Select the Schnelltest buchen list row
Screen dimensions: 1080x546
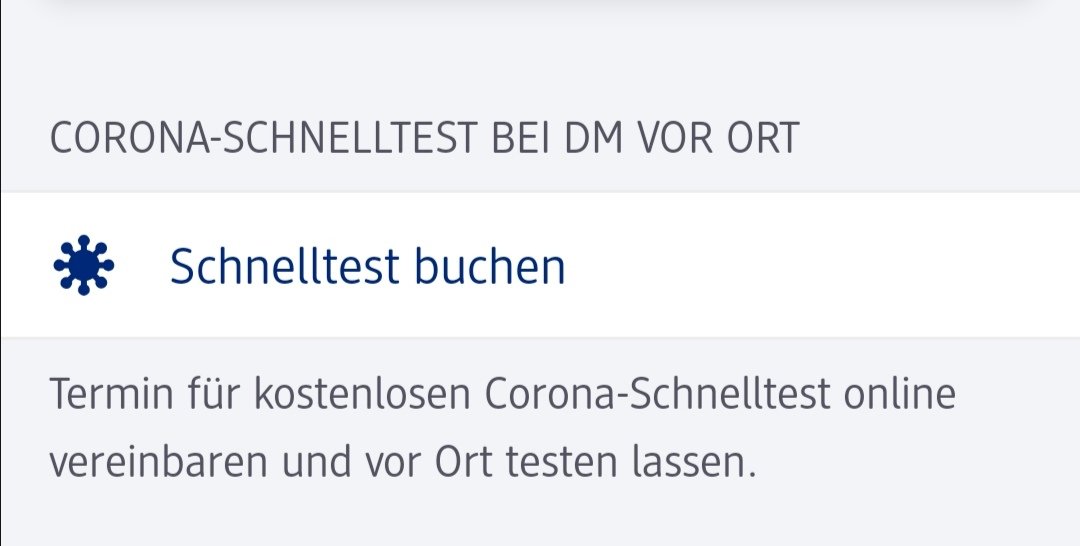coord(540,265)
